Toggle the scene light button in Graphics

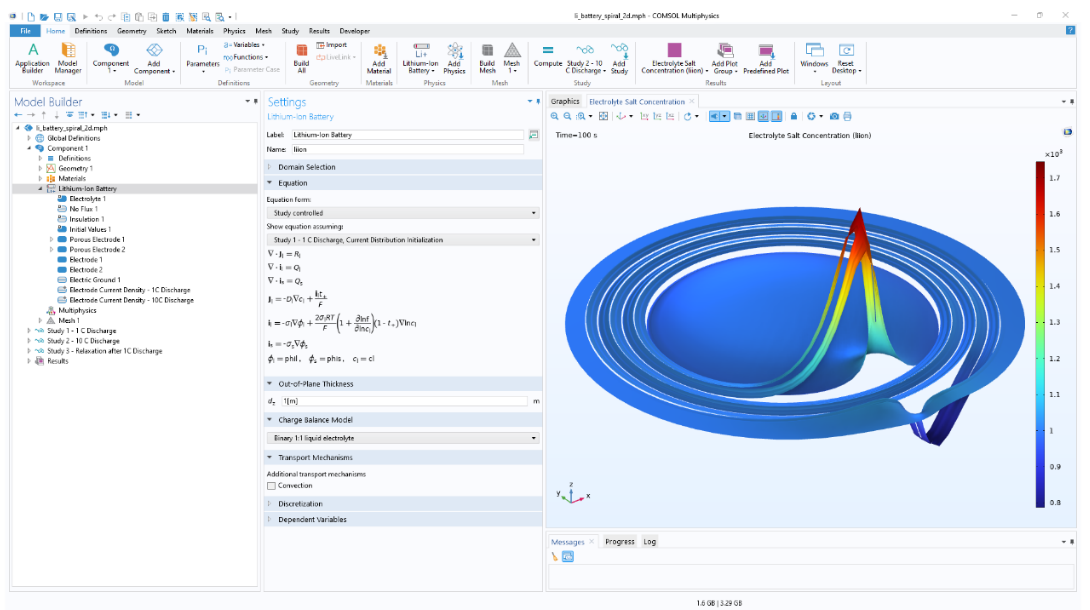715,116
